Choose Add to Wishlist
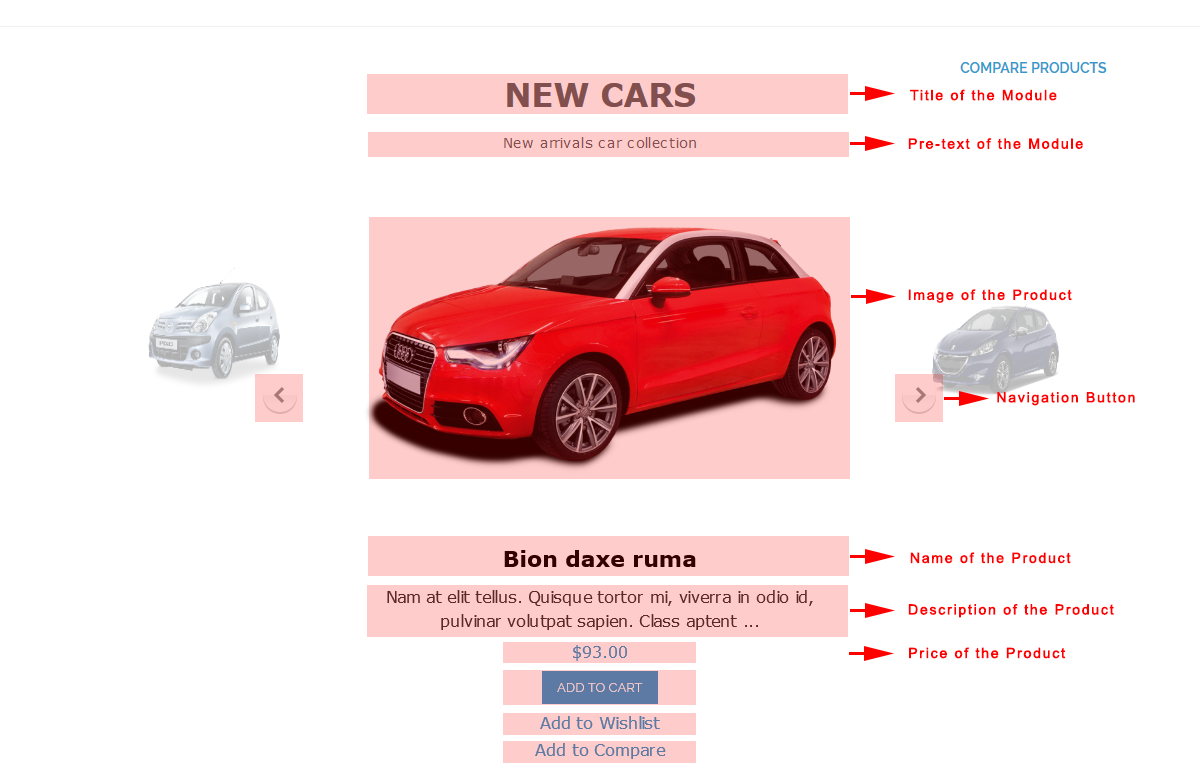The height and width of the screenshot is (770, 1201). (600, 723)
